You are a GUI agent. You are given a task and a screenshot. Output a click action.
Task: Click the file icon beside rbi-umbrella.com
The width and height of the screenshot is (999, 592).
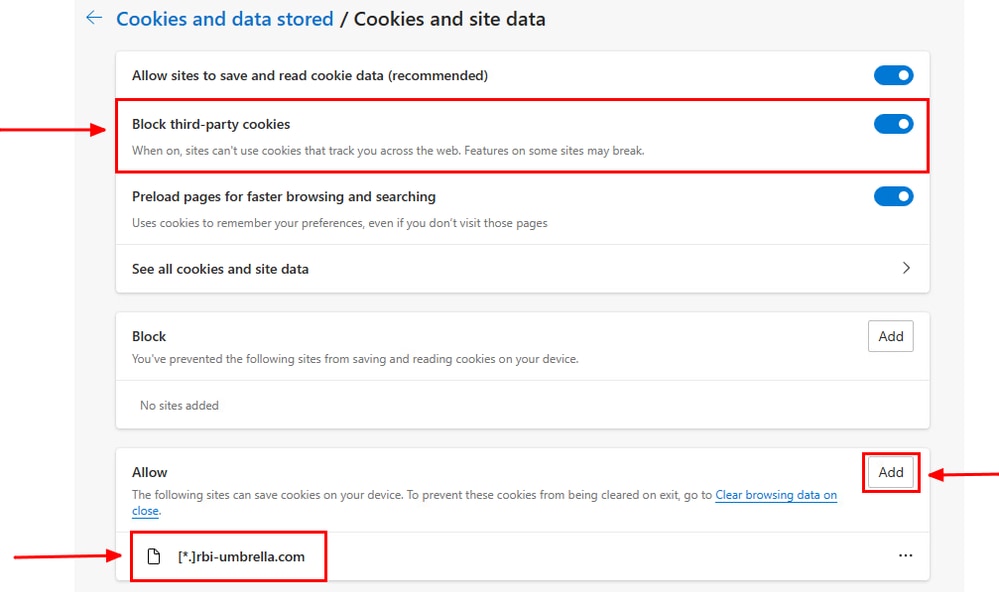154,556
